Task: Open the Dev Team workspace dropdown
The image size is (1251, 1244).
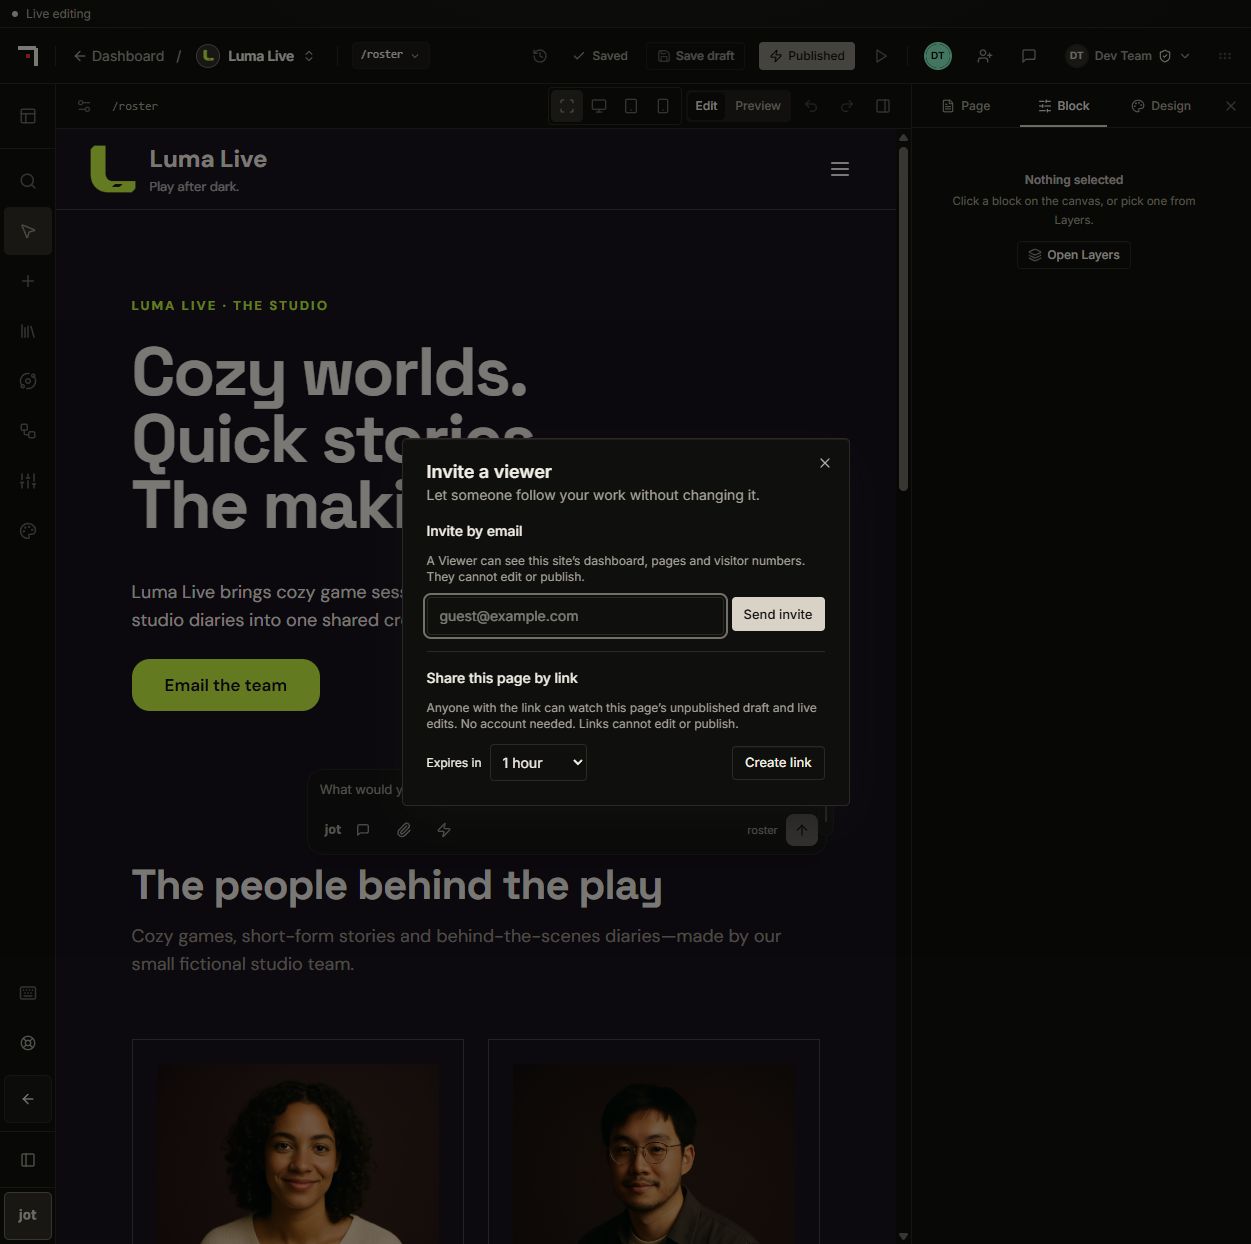Action: coord(1127,56)
